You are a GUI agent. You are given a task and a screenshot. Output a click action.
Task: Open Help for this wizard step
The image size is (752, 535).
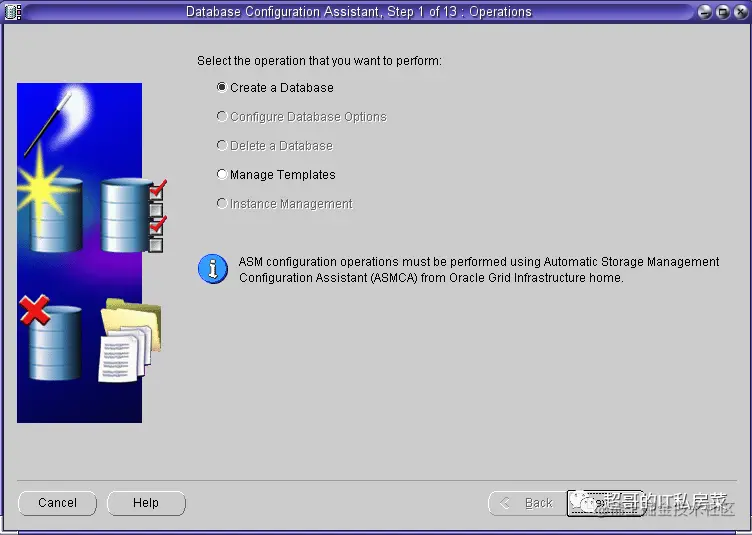click(x=146, y=503)
